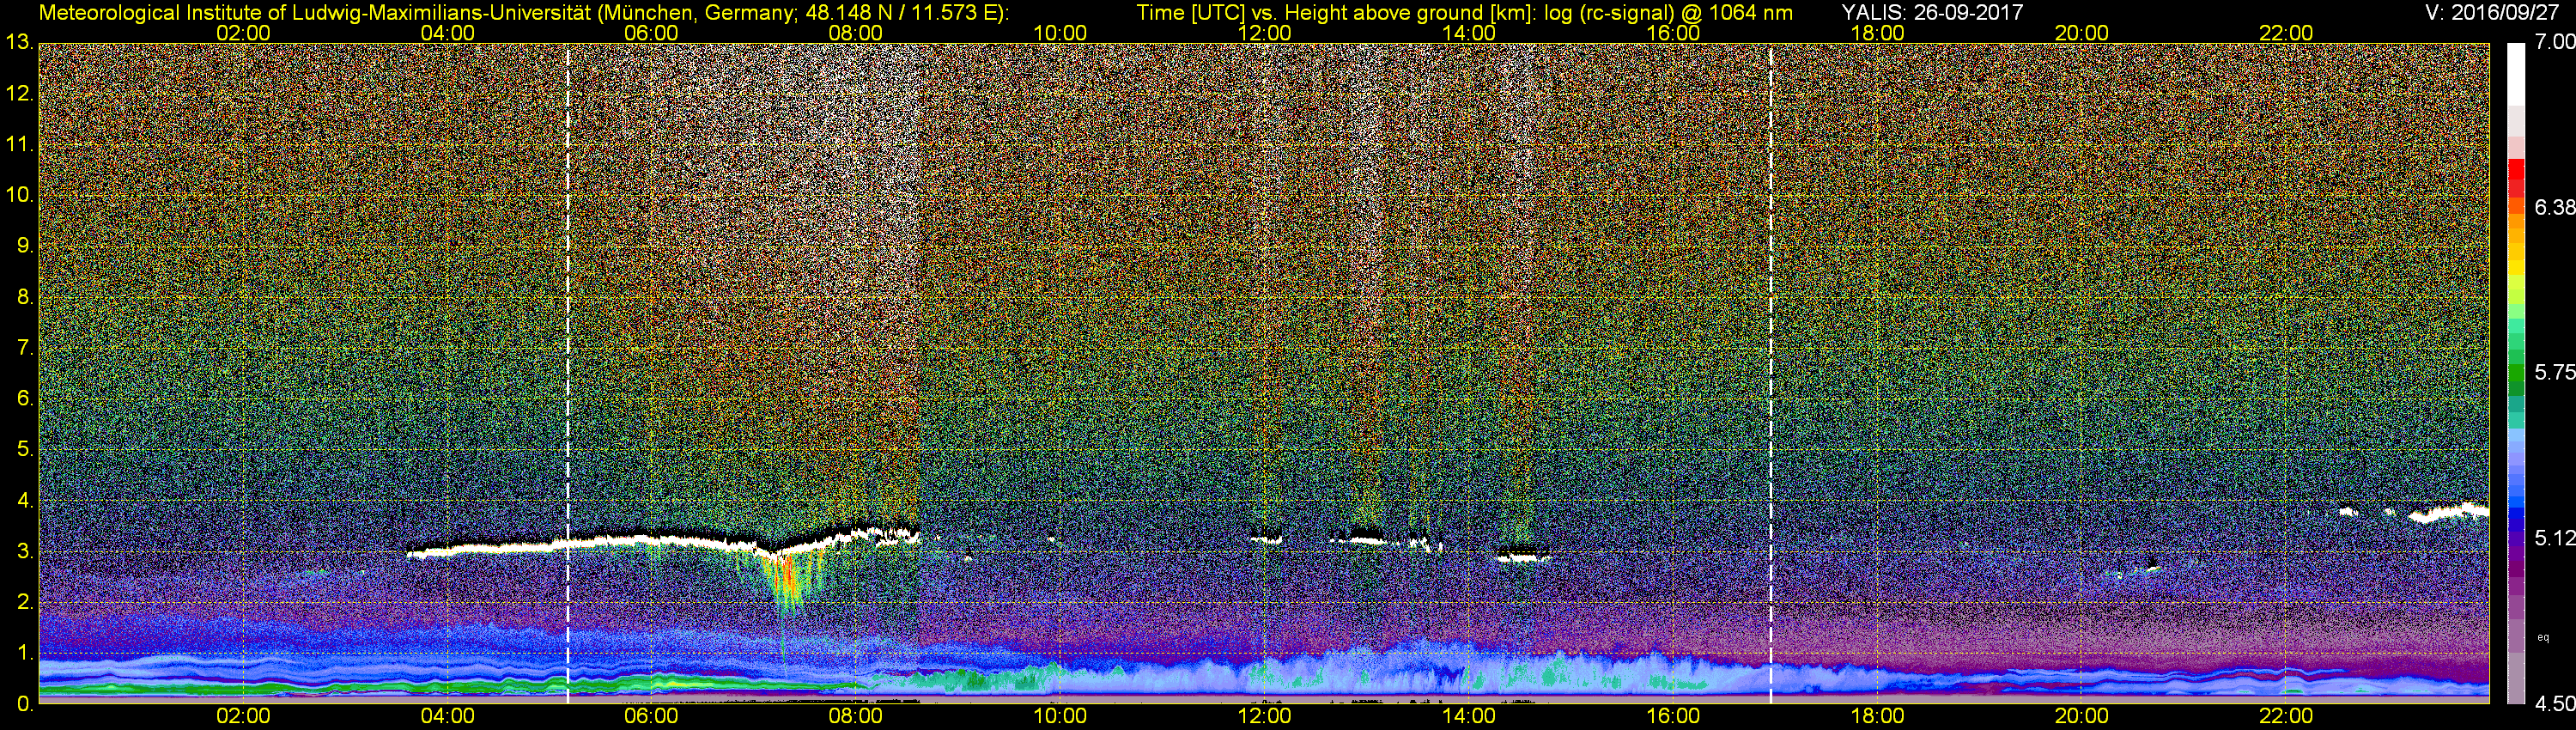
Task: Pick the 1 km height axis label
Action: click(x=24, y=653)
